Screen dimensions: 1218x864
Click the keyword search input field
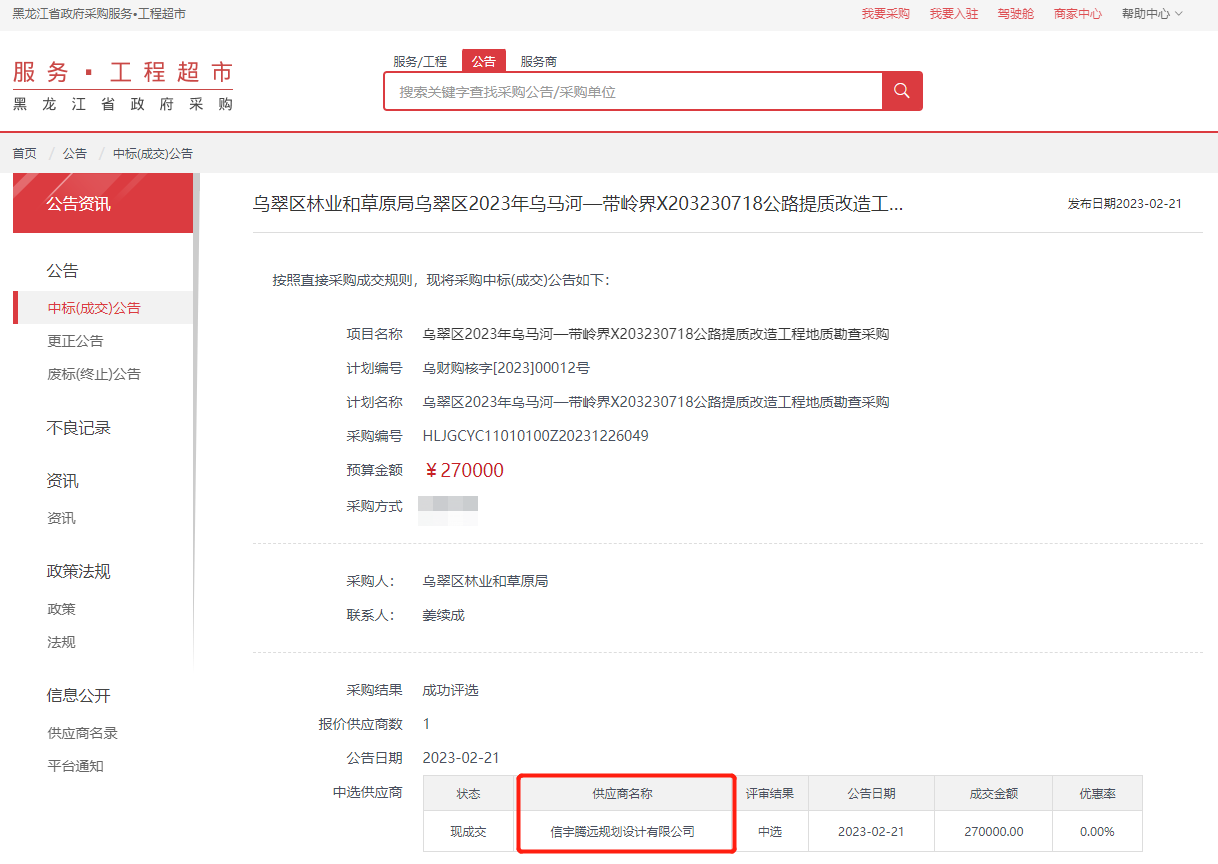[x=630, y=90]
